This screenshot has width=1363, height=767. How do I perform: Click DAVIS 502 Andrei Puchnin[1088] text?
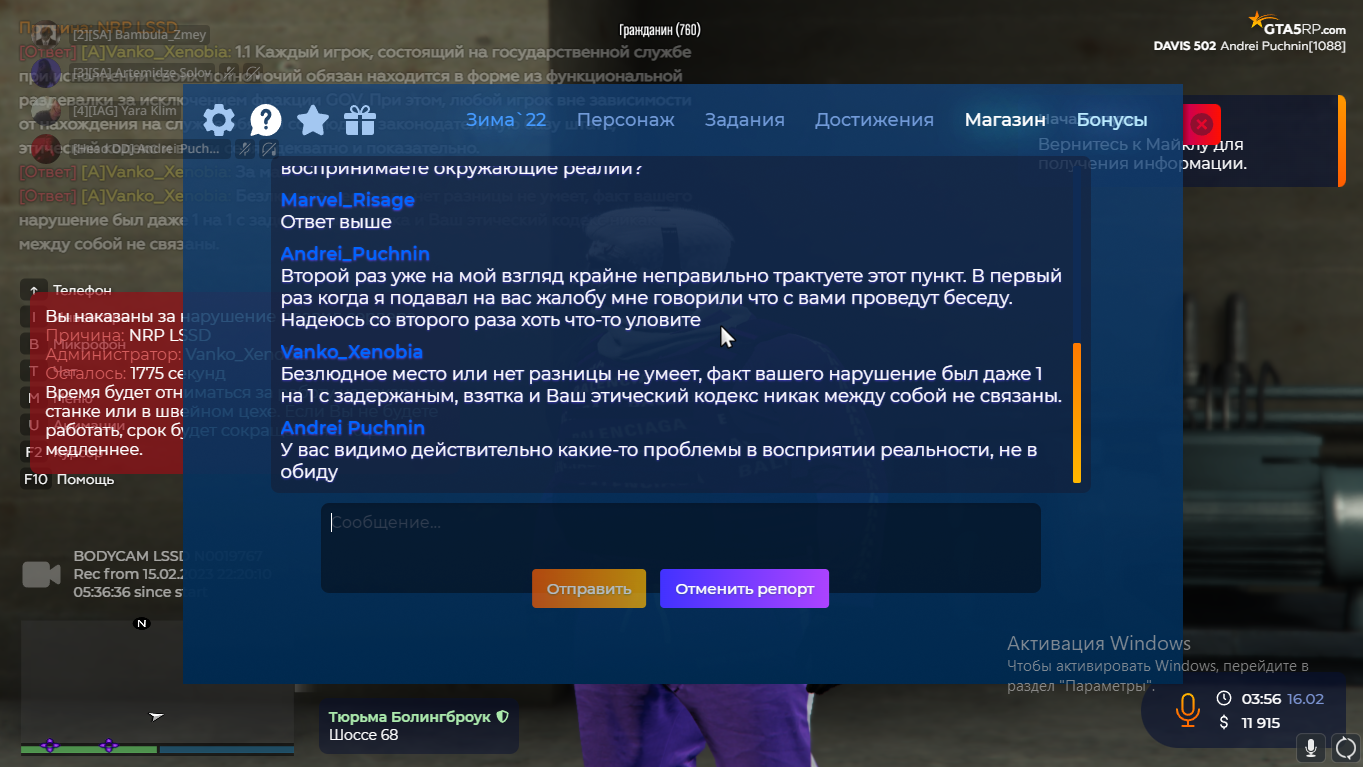(x=1249, y=46)
